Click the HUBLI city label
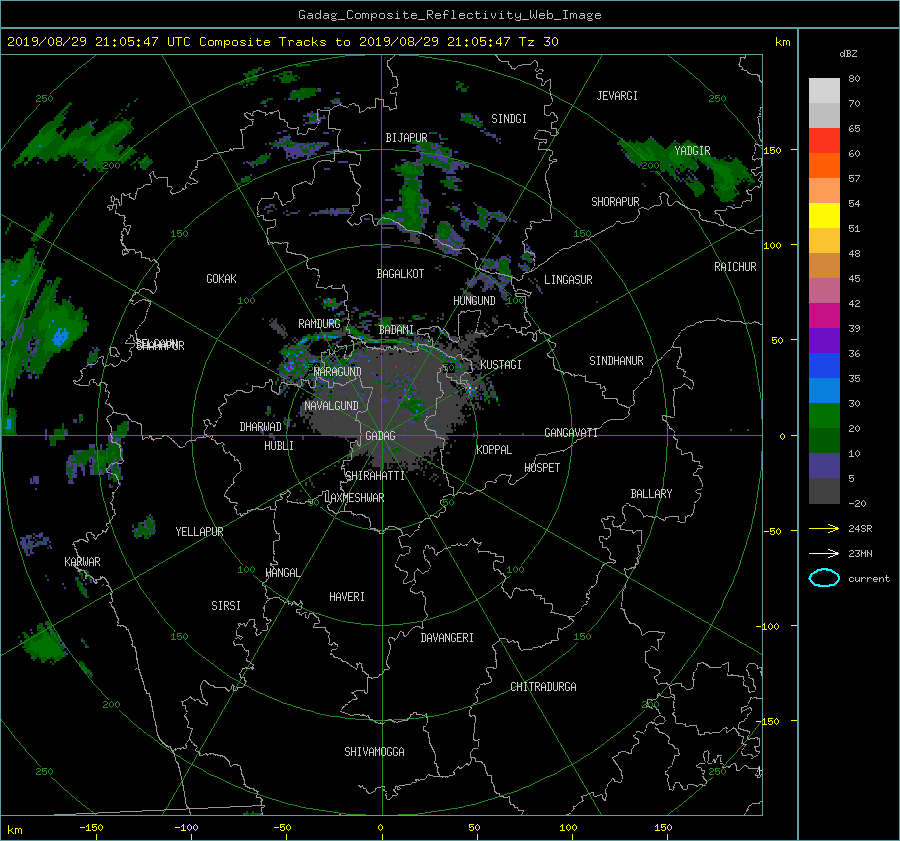The image size is (900, 841). click(x=279, y=446)
